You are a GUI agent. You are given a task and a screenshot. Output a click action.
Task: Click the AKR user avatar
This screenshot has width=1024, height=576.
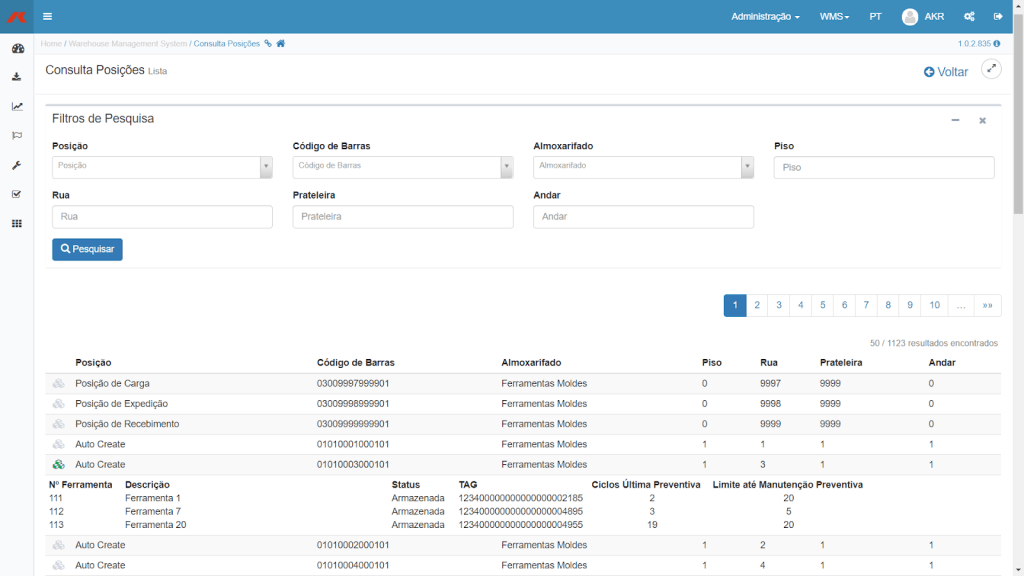(x=910, y=17)
